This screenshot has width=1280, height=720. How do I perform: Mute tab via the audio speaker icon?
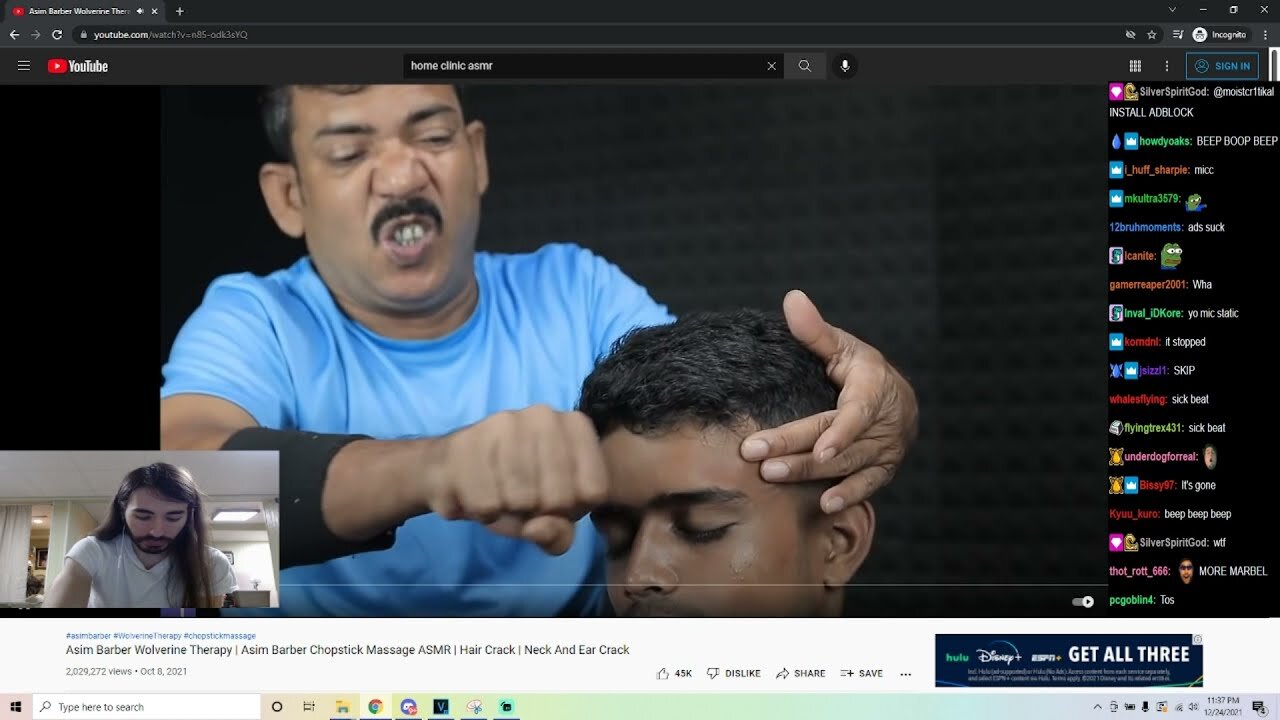coord(139,11)
